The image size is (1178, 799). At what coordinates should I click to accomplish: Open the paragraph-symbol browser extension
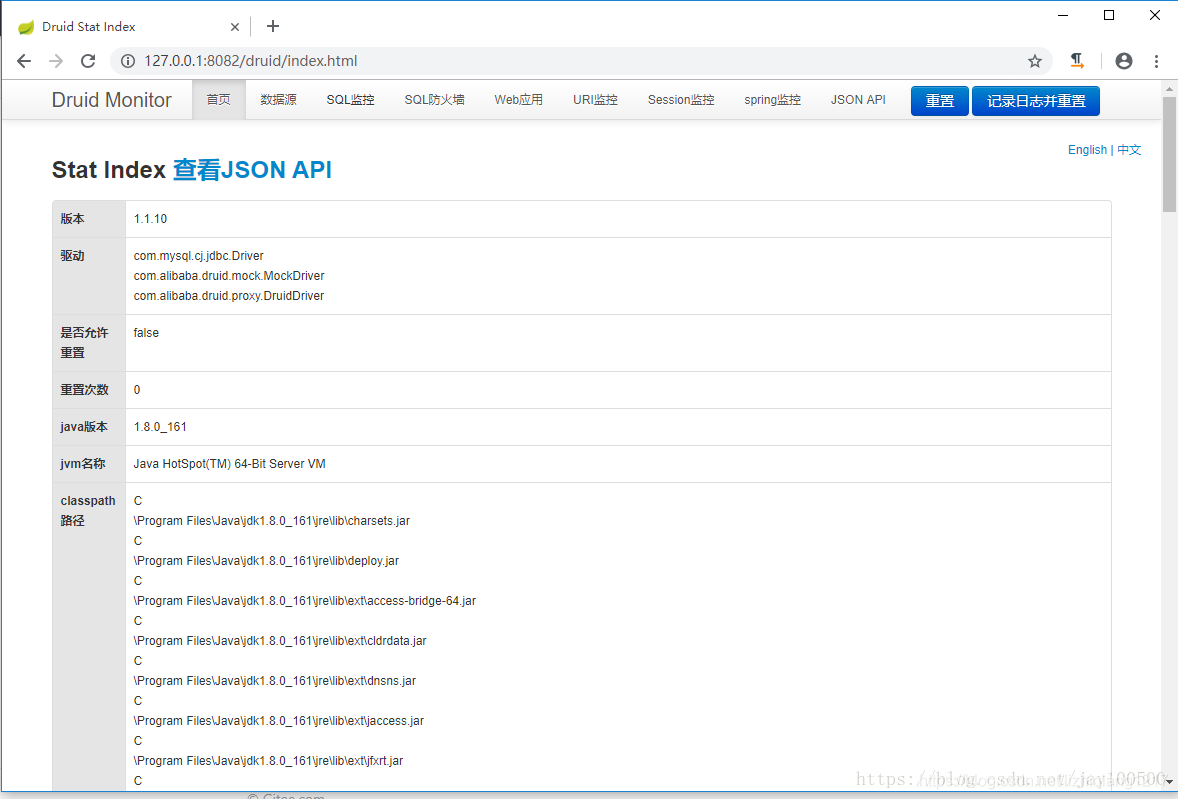pos(1077,61)
